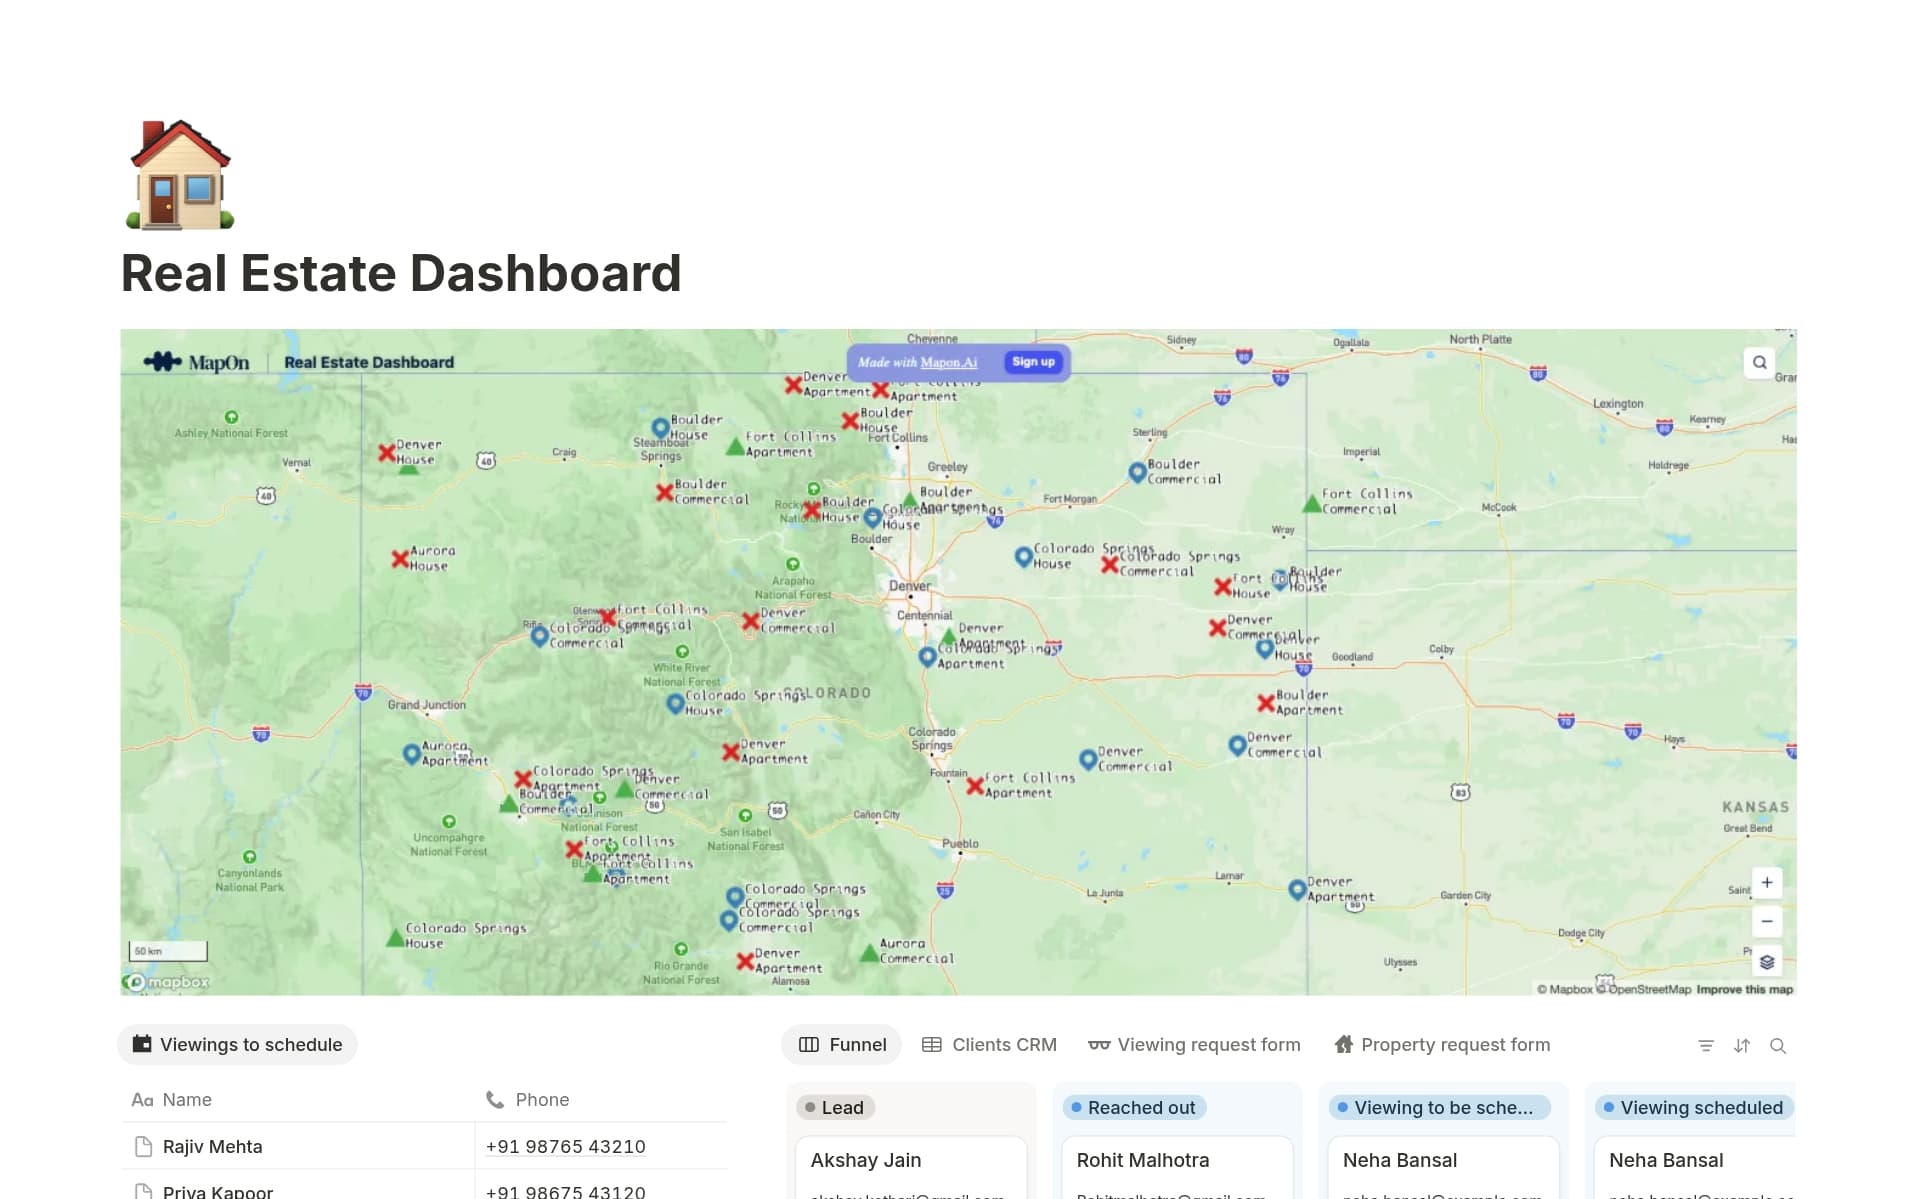Viewport: 1920px width, 1199px height.
Task: Open the Improve this map link
Action: pyautogui.click(x=1744, y=988)
